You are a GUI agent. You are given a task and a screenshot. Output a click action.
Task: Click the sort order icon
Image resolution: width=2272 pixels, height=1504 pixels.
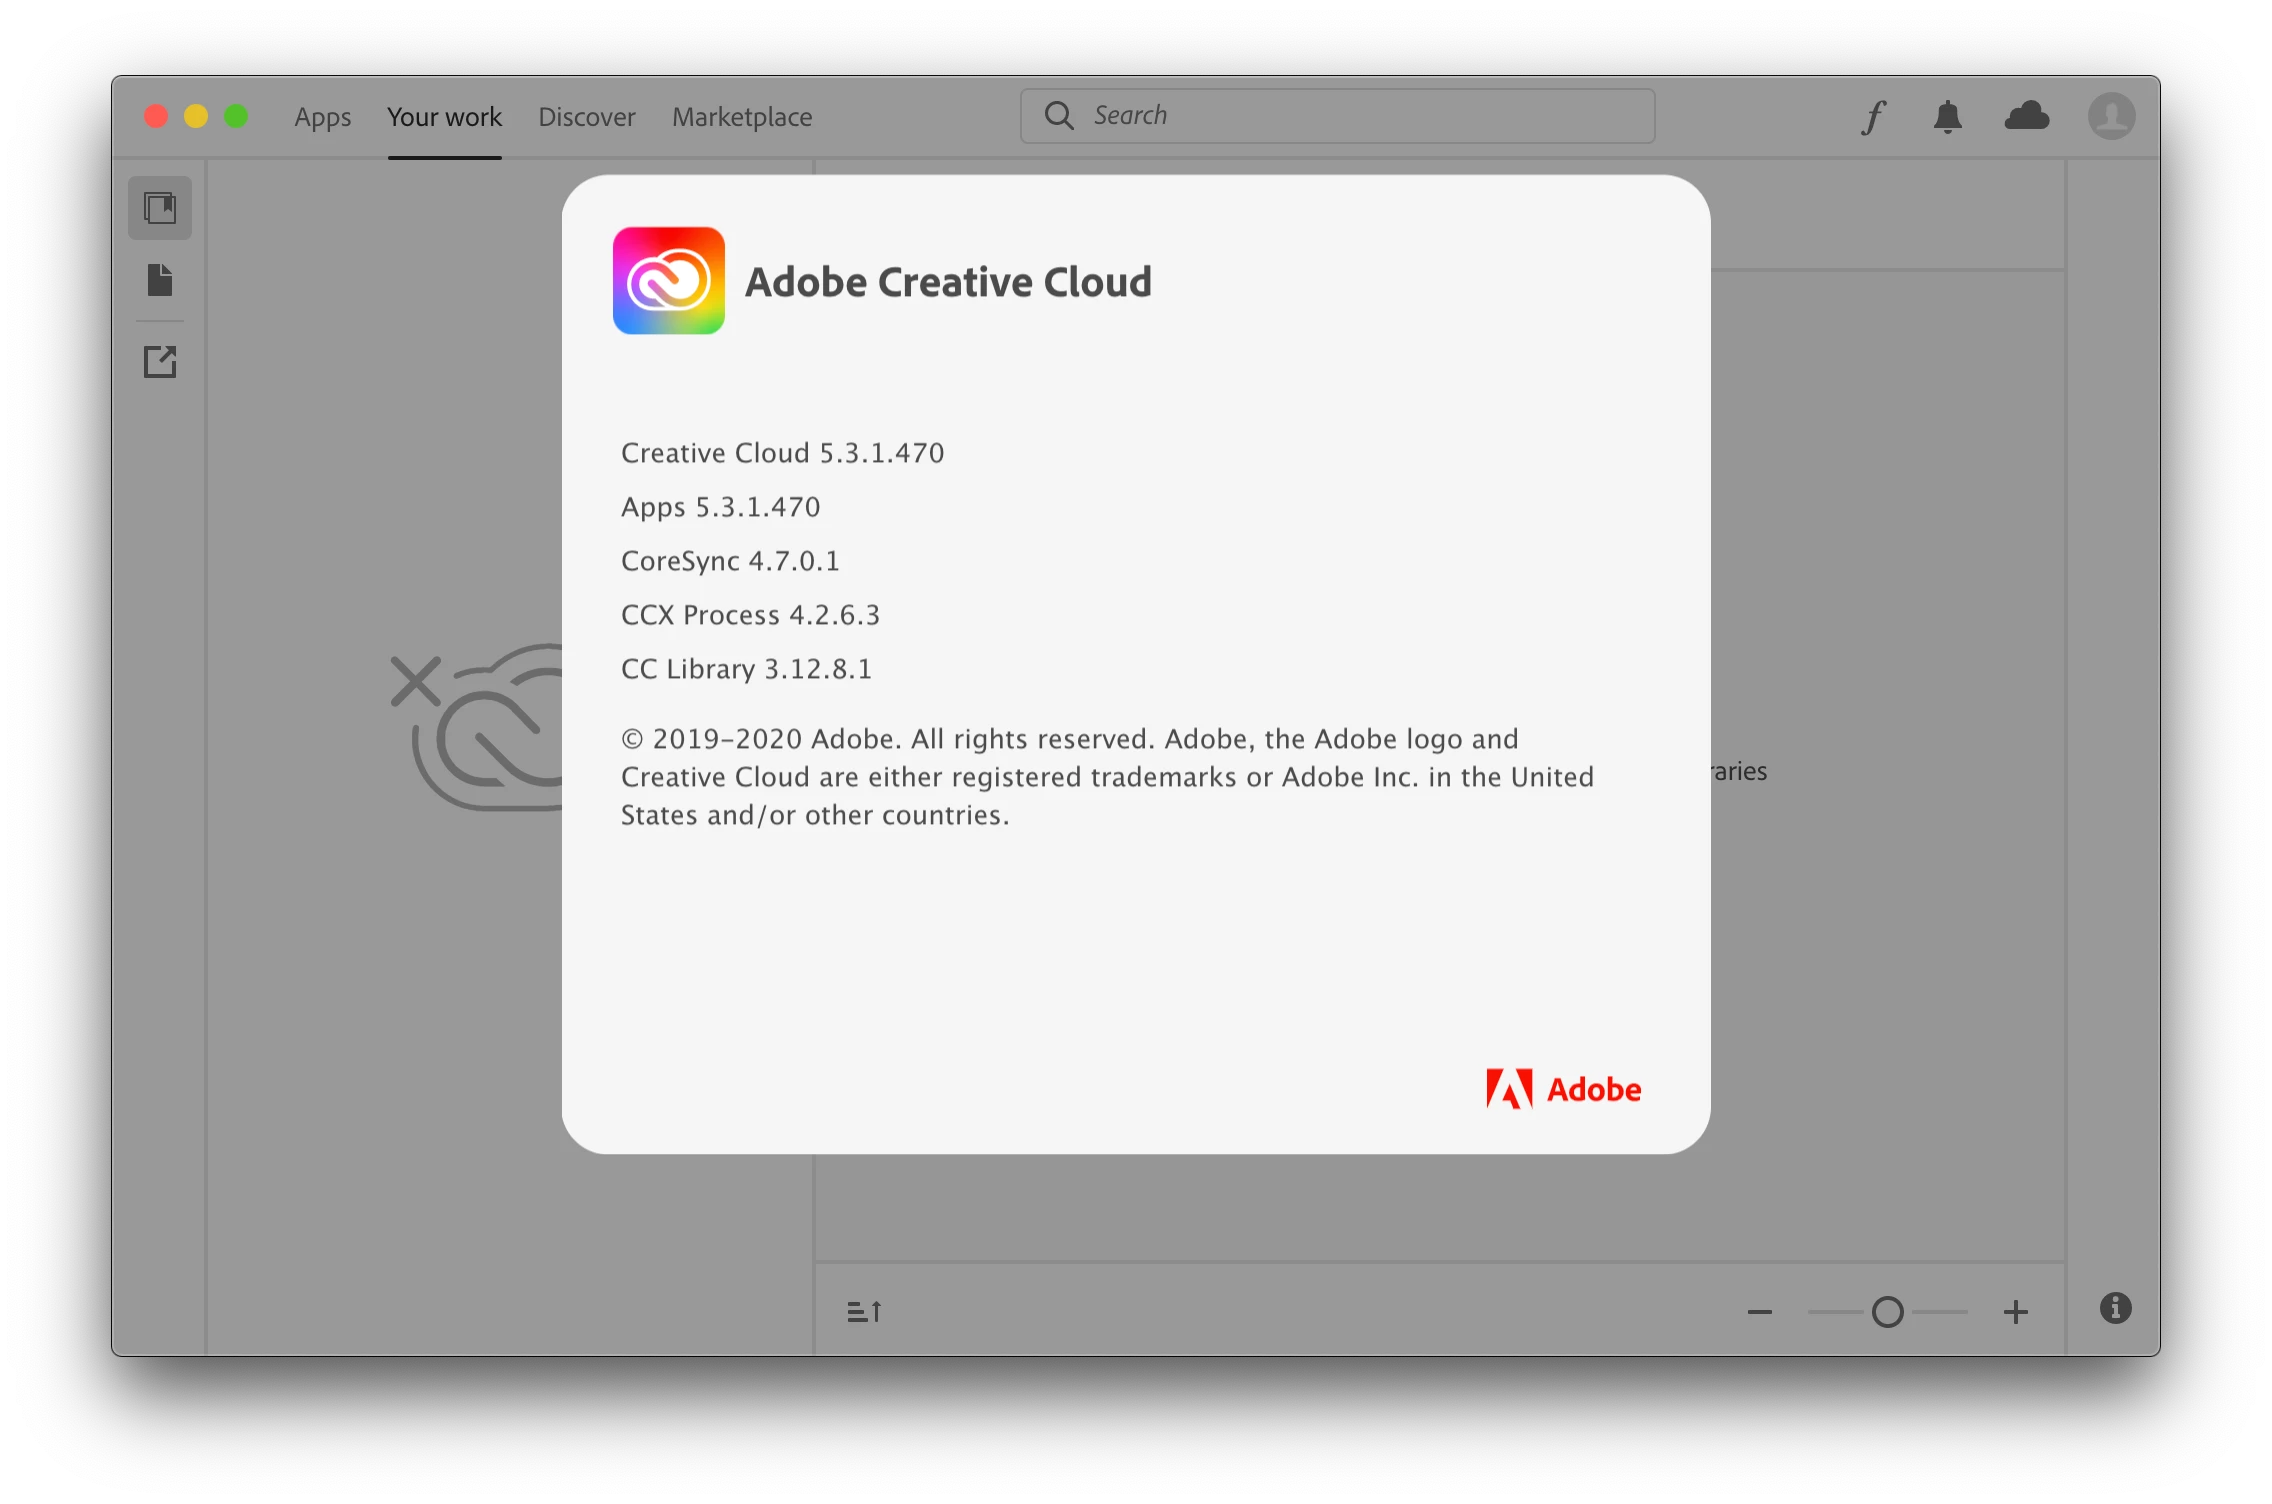(864, 1311)
